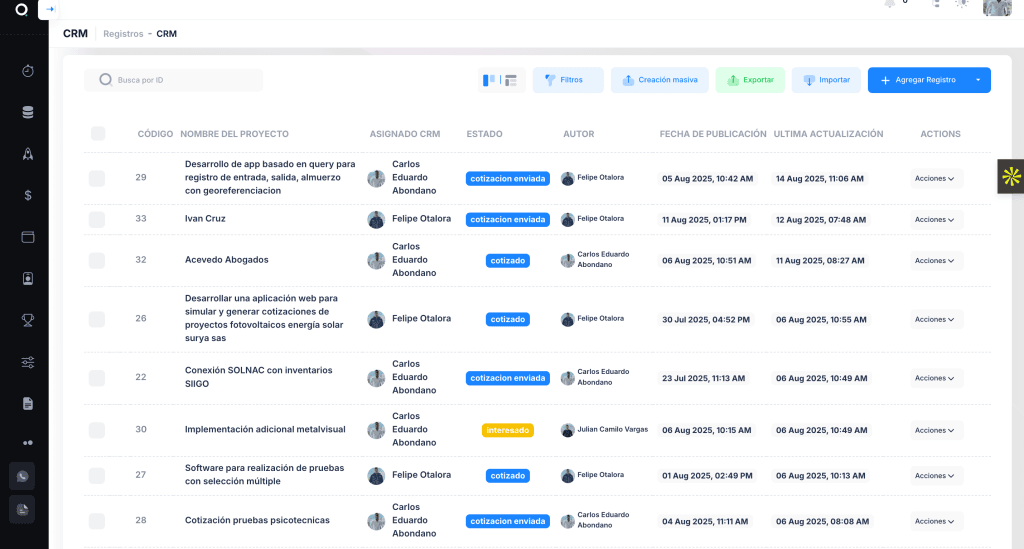Sort by the ESTADO column header

click(x=484, y=134)
